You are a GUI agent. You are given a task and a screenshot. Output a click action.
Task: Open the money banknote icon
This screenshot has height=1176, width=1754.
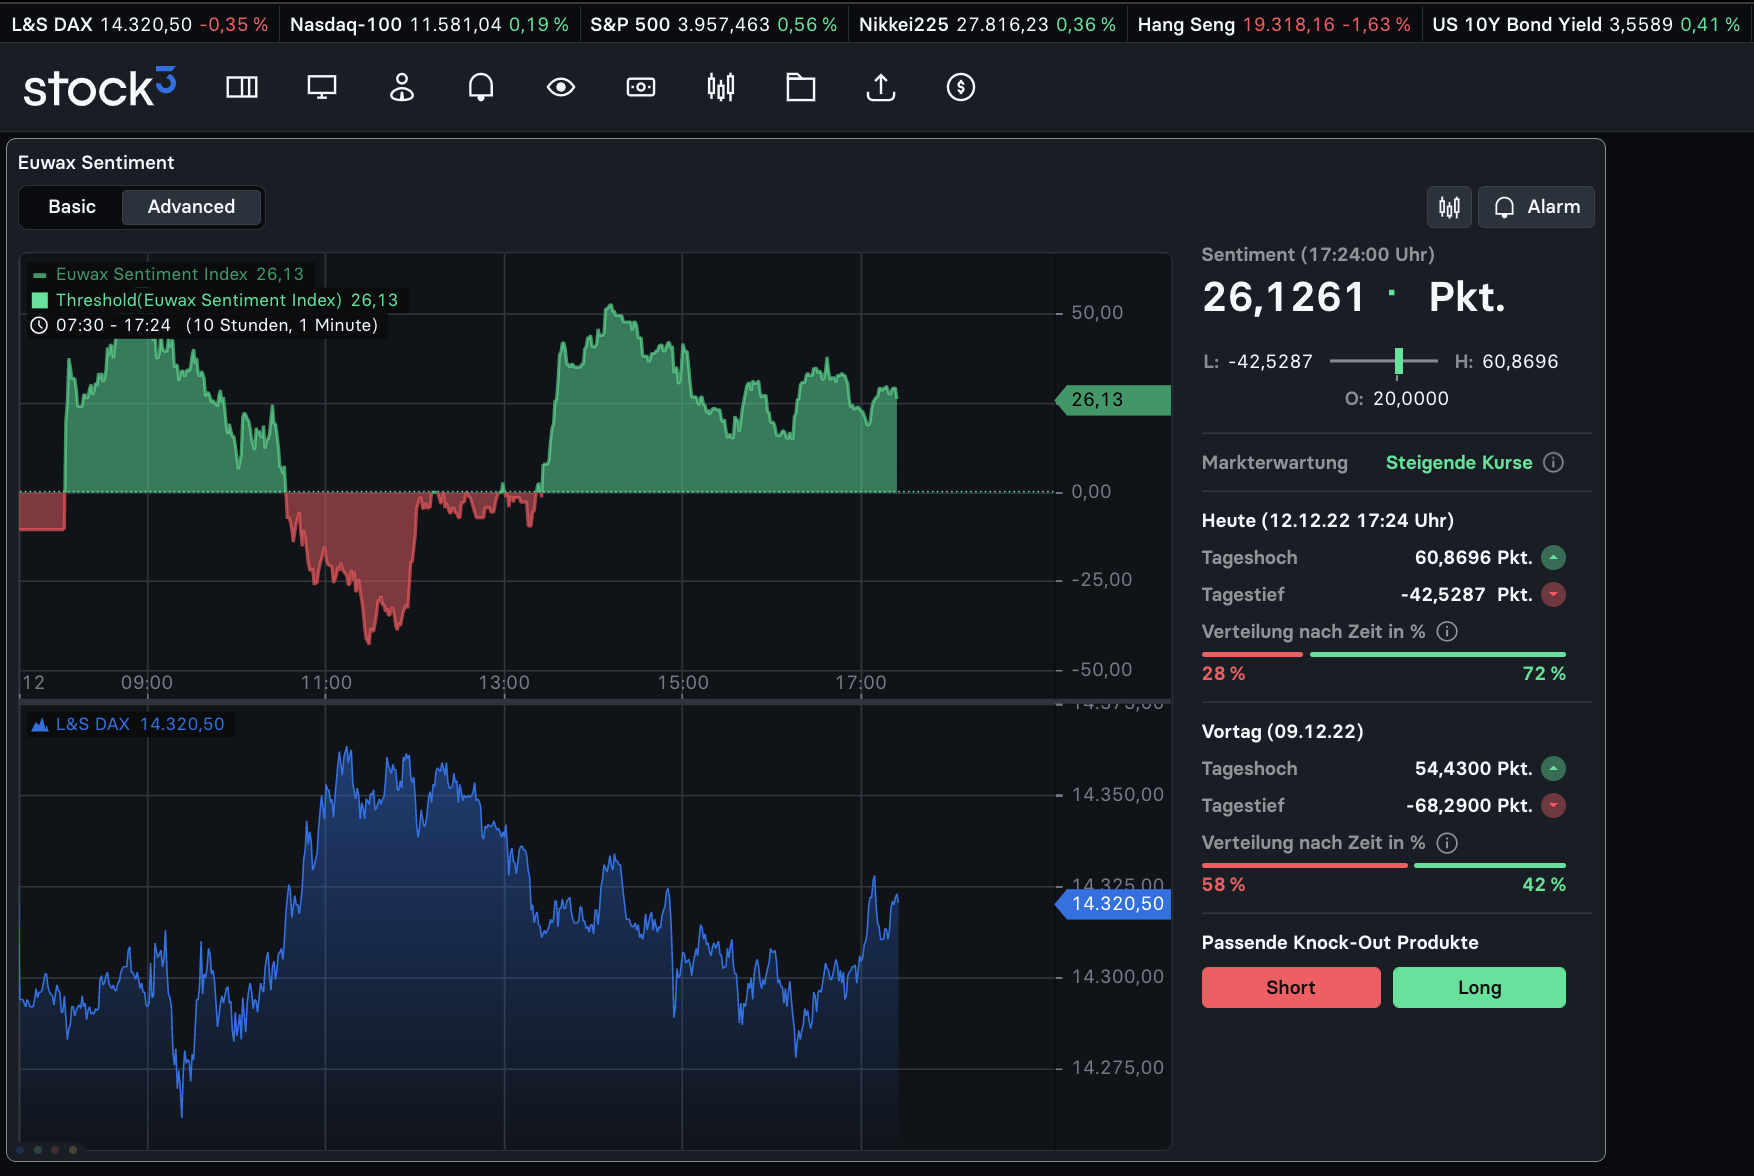(x=641, y=87)
